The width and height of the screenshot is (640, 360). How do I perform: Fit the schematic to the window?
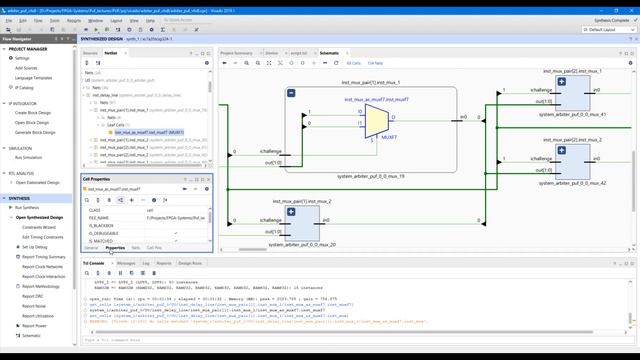tap(269, 63)
